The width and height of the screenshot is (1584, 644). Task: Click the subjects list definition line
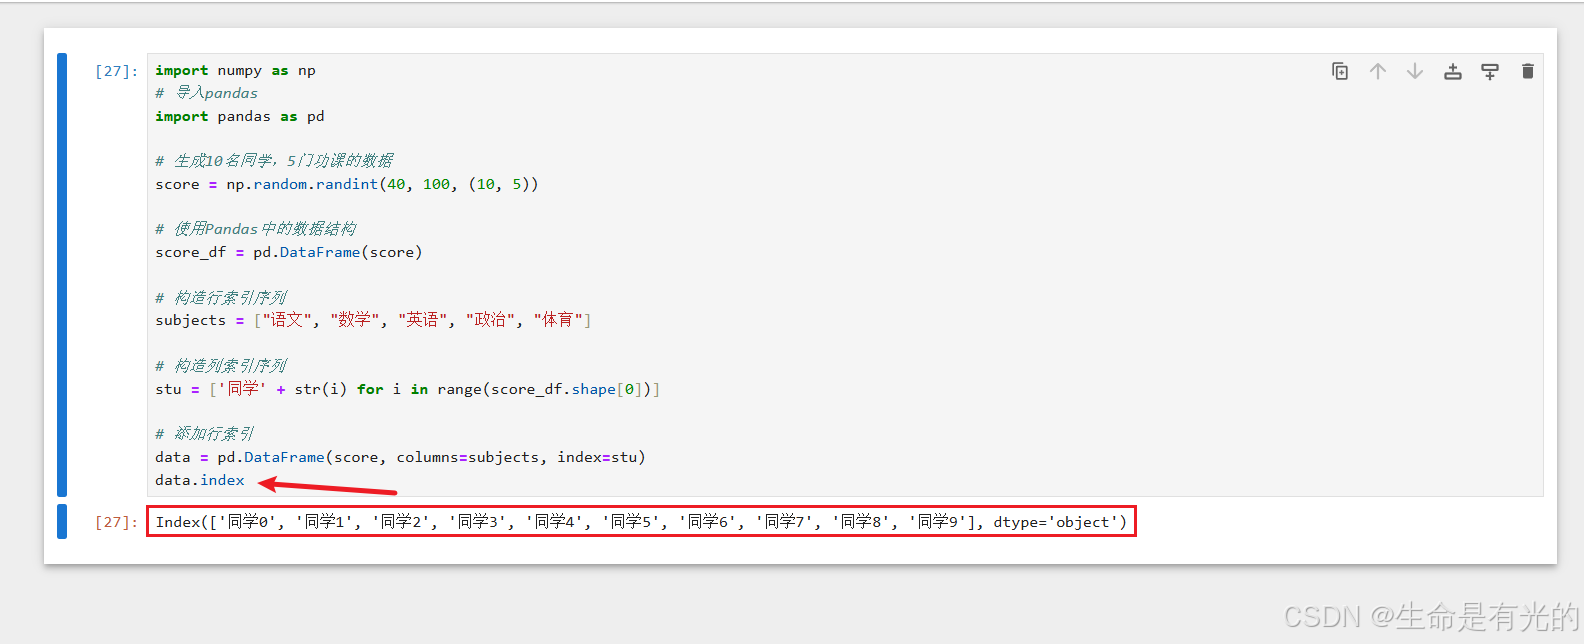click(x=373, y=320)
